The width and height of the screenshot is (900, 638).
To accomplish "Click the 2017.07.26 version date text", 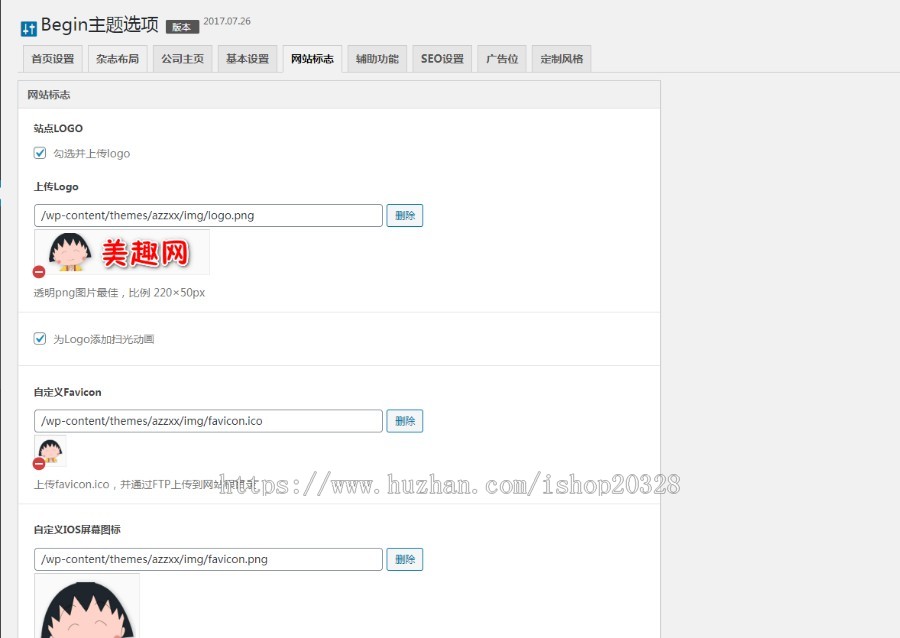I will point(227,21).
